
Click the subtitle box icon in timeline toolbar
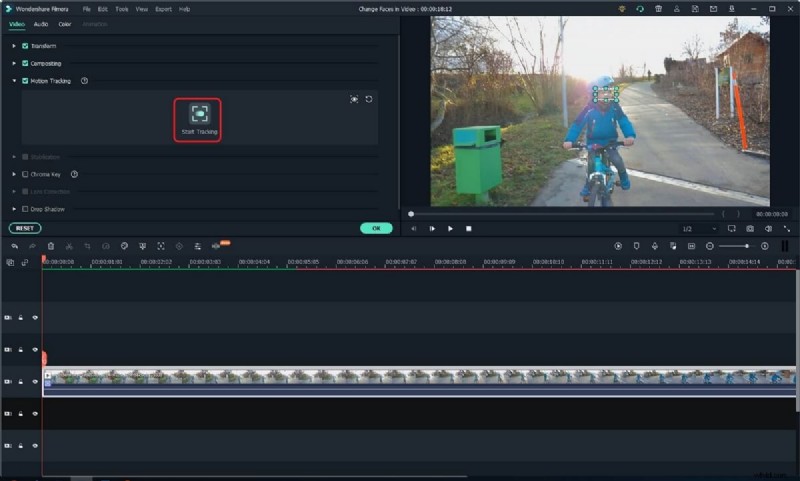pyautogui.click(x=691, y=246)
